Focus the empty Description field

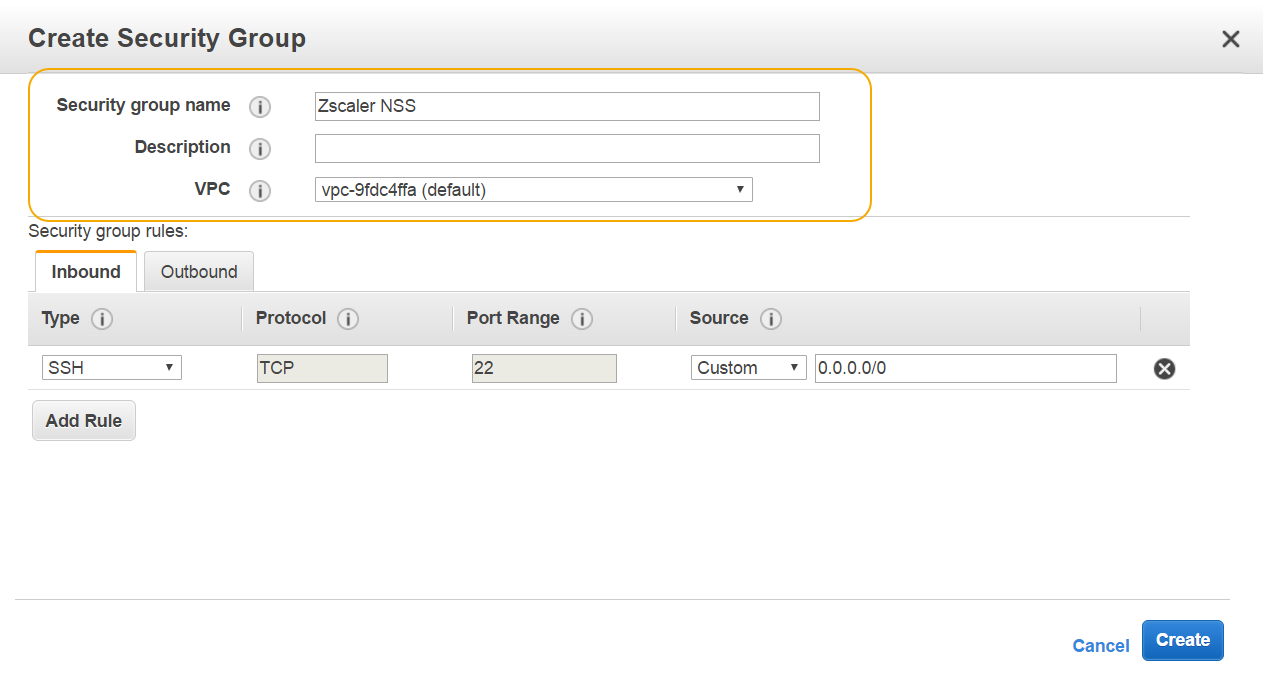pos(567,148)
